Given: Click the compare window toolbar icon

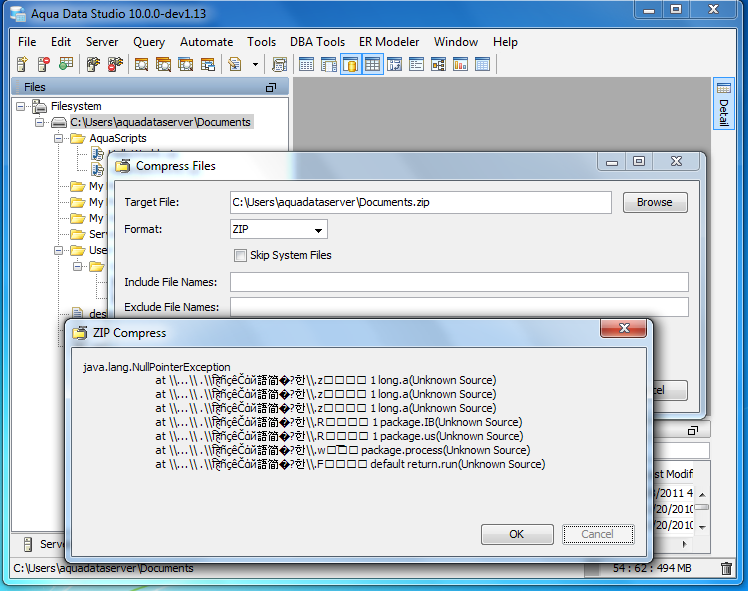Looking at the screenshot, I should point(395,64).
